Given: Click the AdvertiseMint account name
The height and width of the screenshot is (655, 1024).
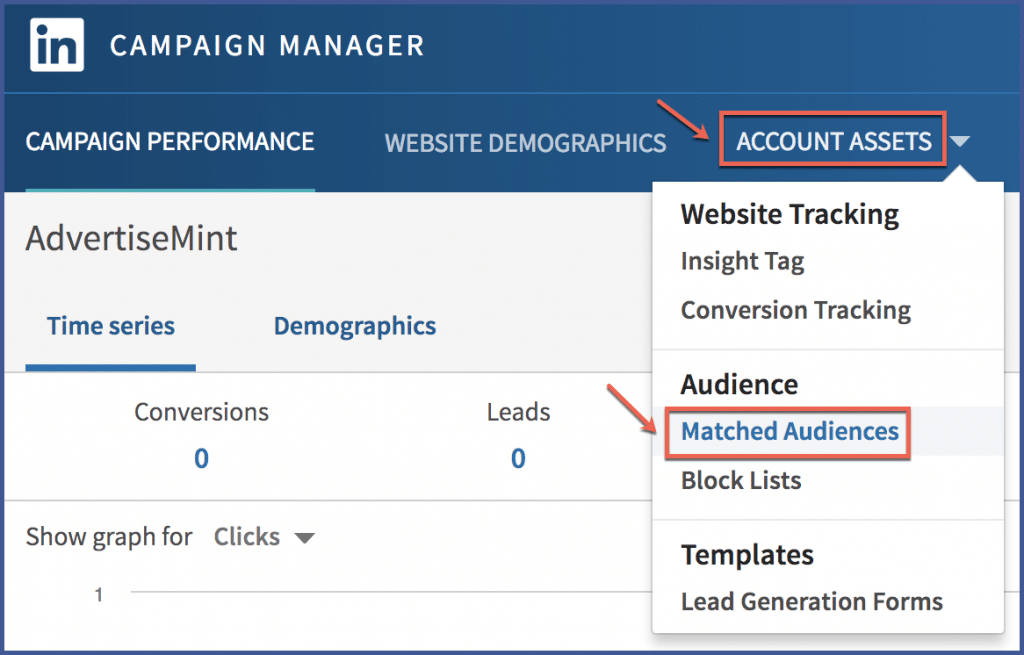Looking at the screenshot, I should (x=131, y=238).
